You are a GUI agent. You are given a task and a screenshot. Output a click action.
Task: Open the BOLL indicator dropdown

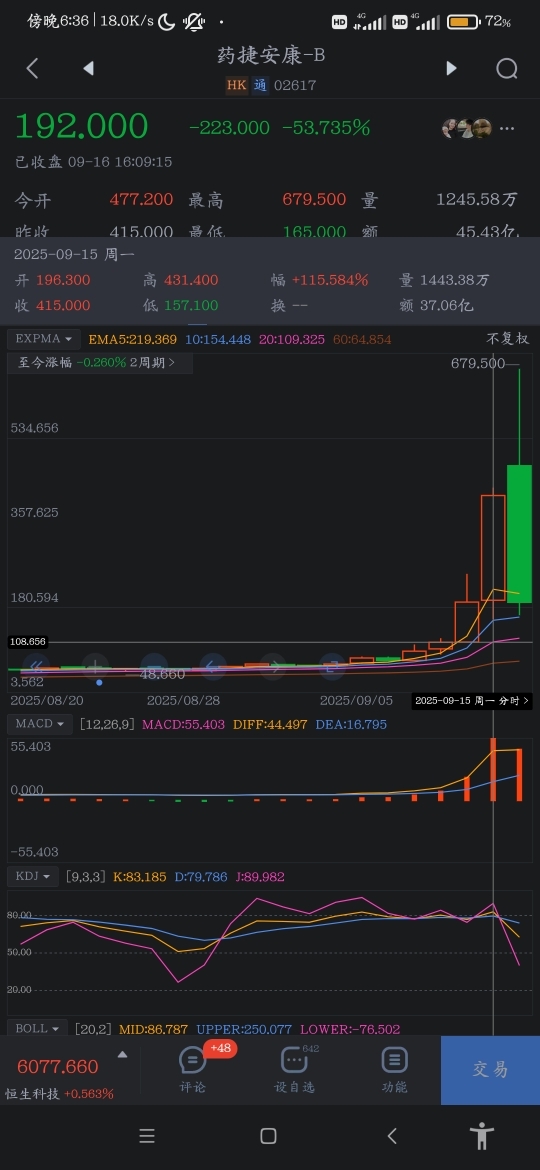click(x=37, y=1028)
